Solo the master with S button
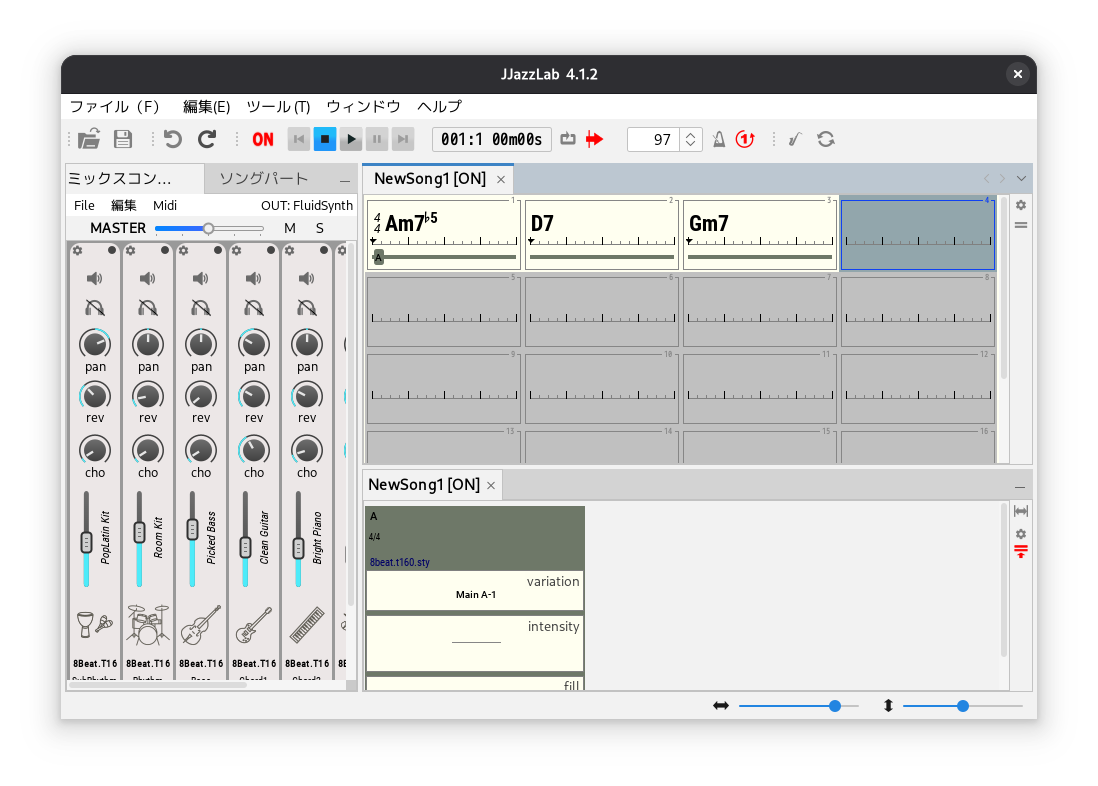The height and width of the screenshot is (786, 1098). point(320,228)
